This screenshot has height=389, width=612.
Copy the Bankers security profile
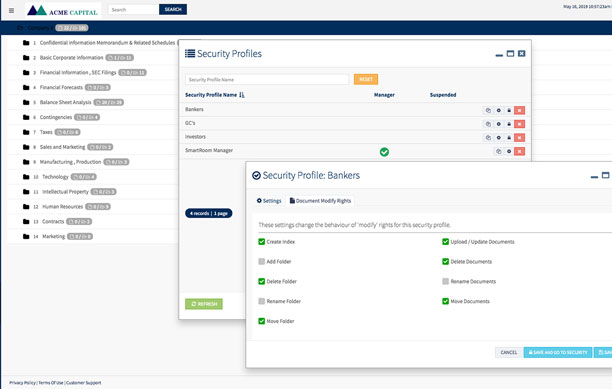coord(488,110)
